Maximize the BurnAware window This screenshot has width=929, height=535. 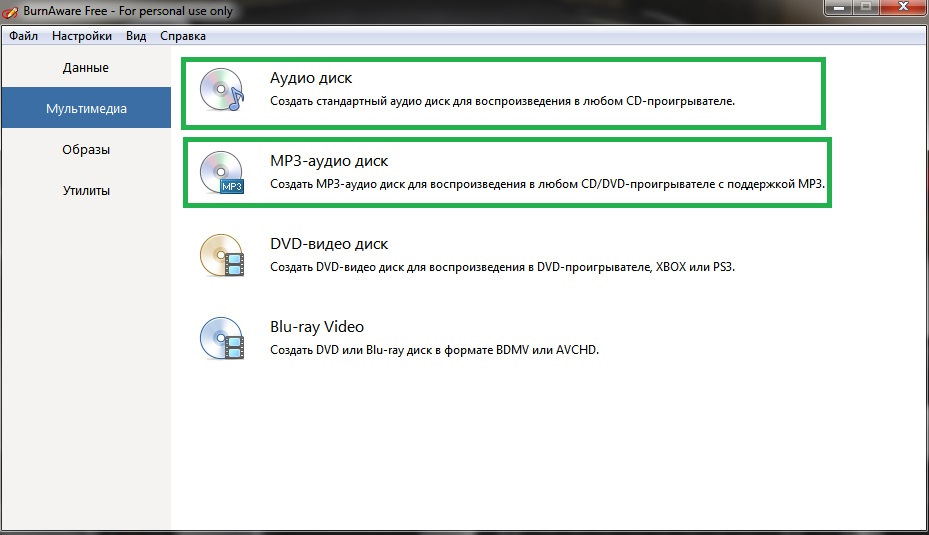pyautogui.click(x=866, y=8)
